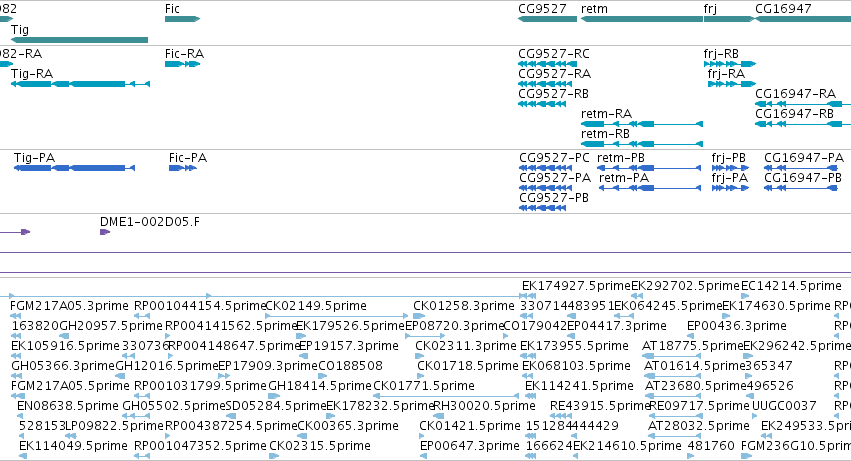Screen dimensions: 851x461
Task: Click the Fic gene bar
Action: (x=182, y=19)
